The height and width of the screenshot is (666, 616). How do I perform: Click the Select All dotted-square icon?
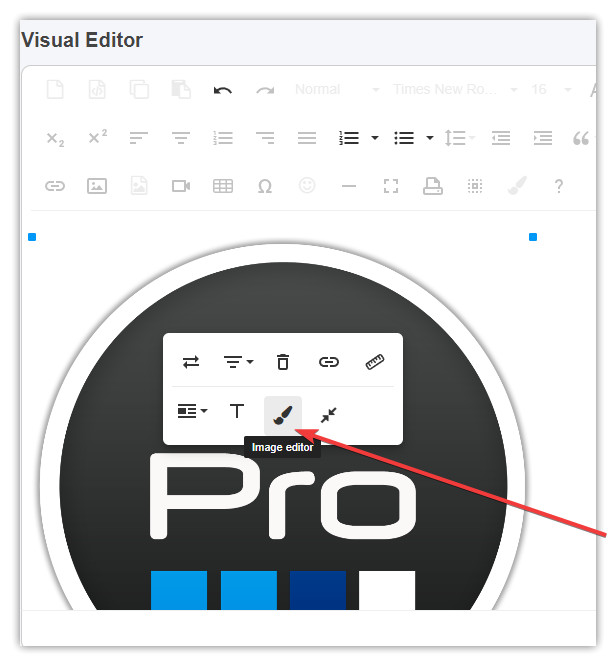[x=475, y=186]
